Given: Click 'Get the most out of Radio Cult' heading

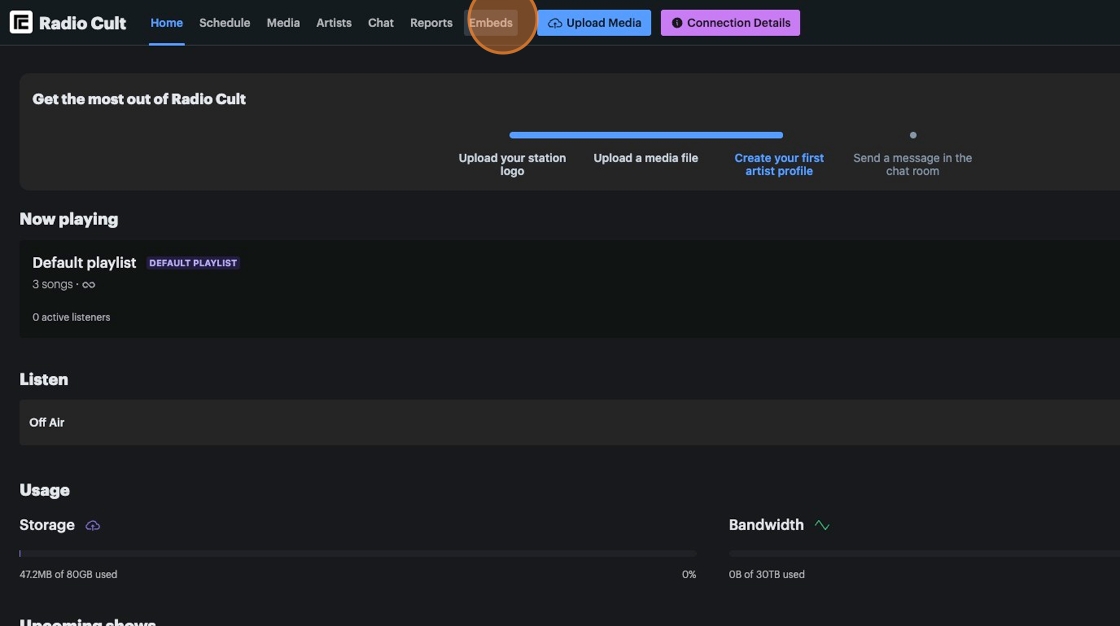Looking at the screenshot, I should point(139,99).
